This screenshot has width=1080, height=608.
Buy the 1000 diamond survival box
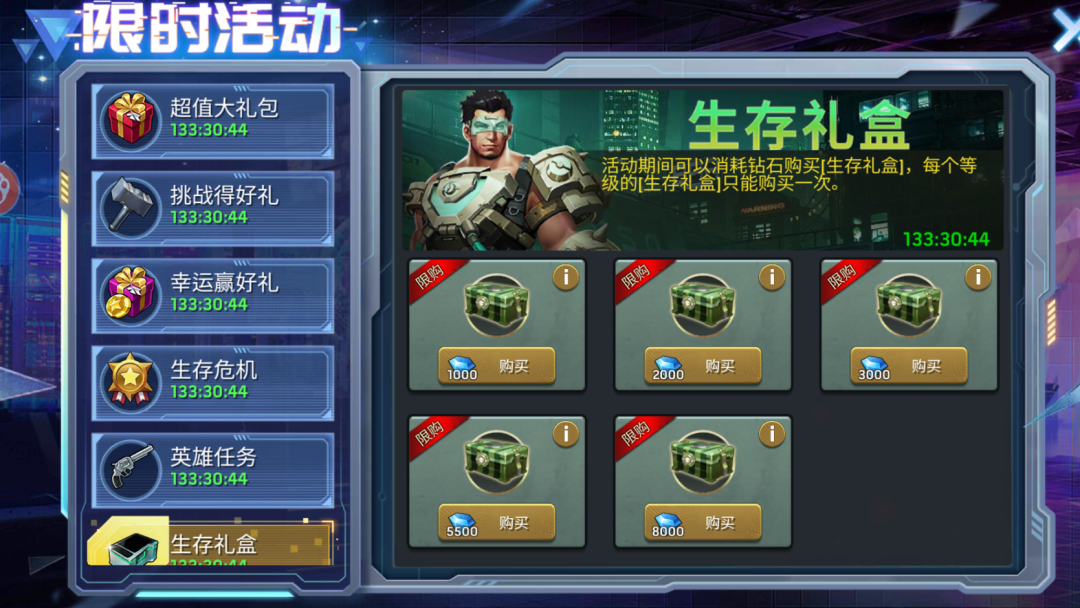(497, 366)
